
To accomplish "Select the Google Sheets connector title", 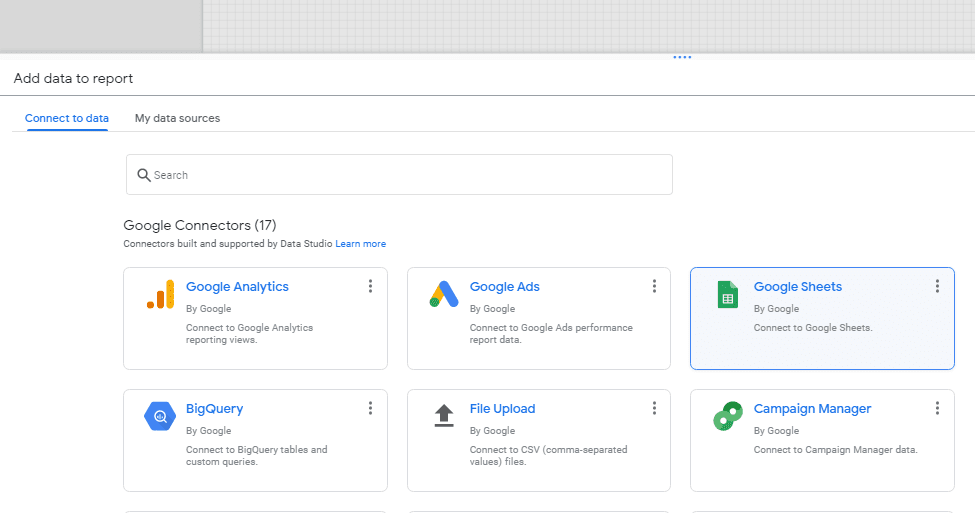I will (798, 287).
